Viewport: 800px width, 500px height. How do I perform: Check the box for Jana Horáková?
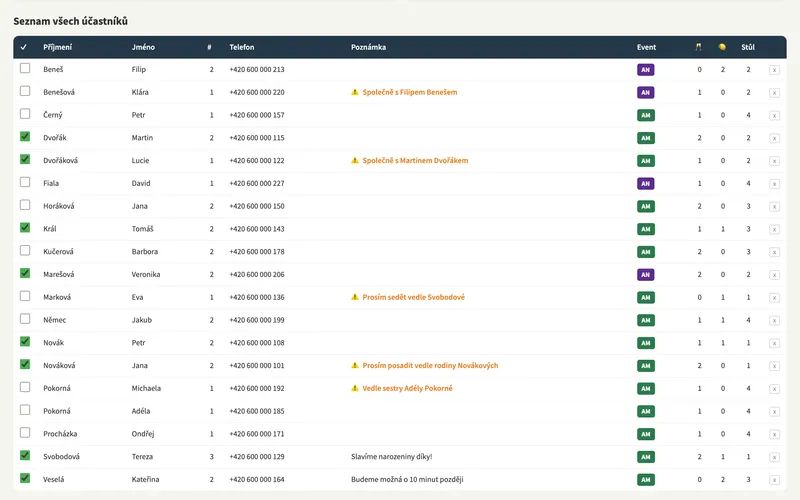[x=24, y=205]
